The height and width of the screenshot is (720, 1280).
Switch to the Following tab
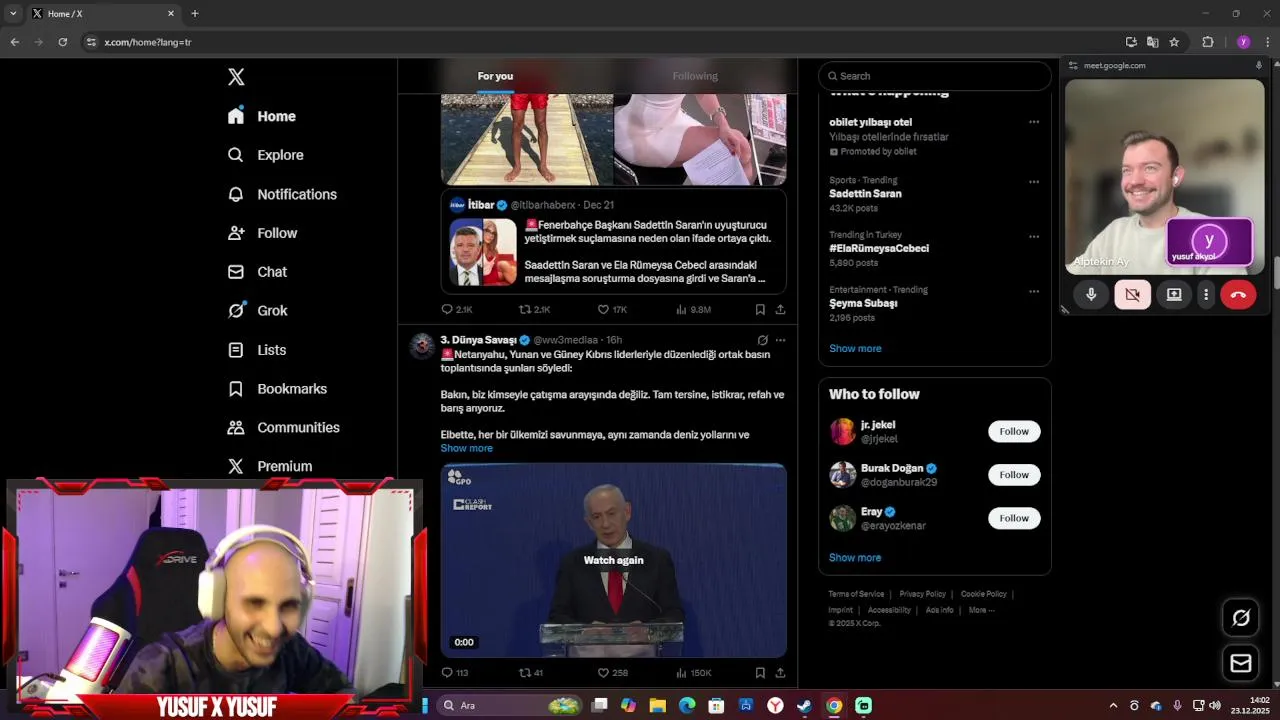coord(695,76)
